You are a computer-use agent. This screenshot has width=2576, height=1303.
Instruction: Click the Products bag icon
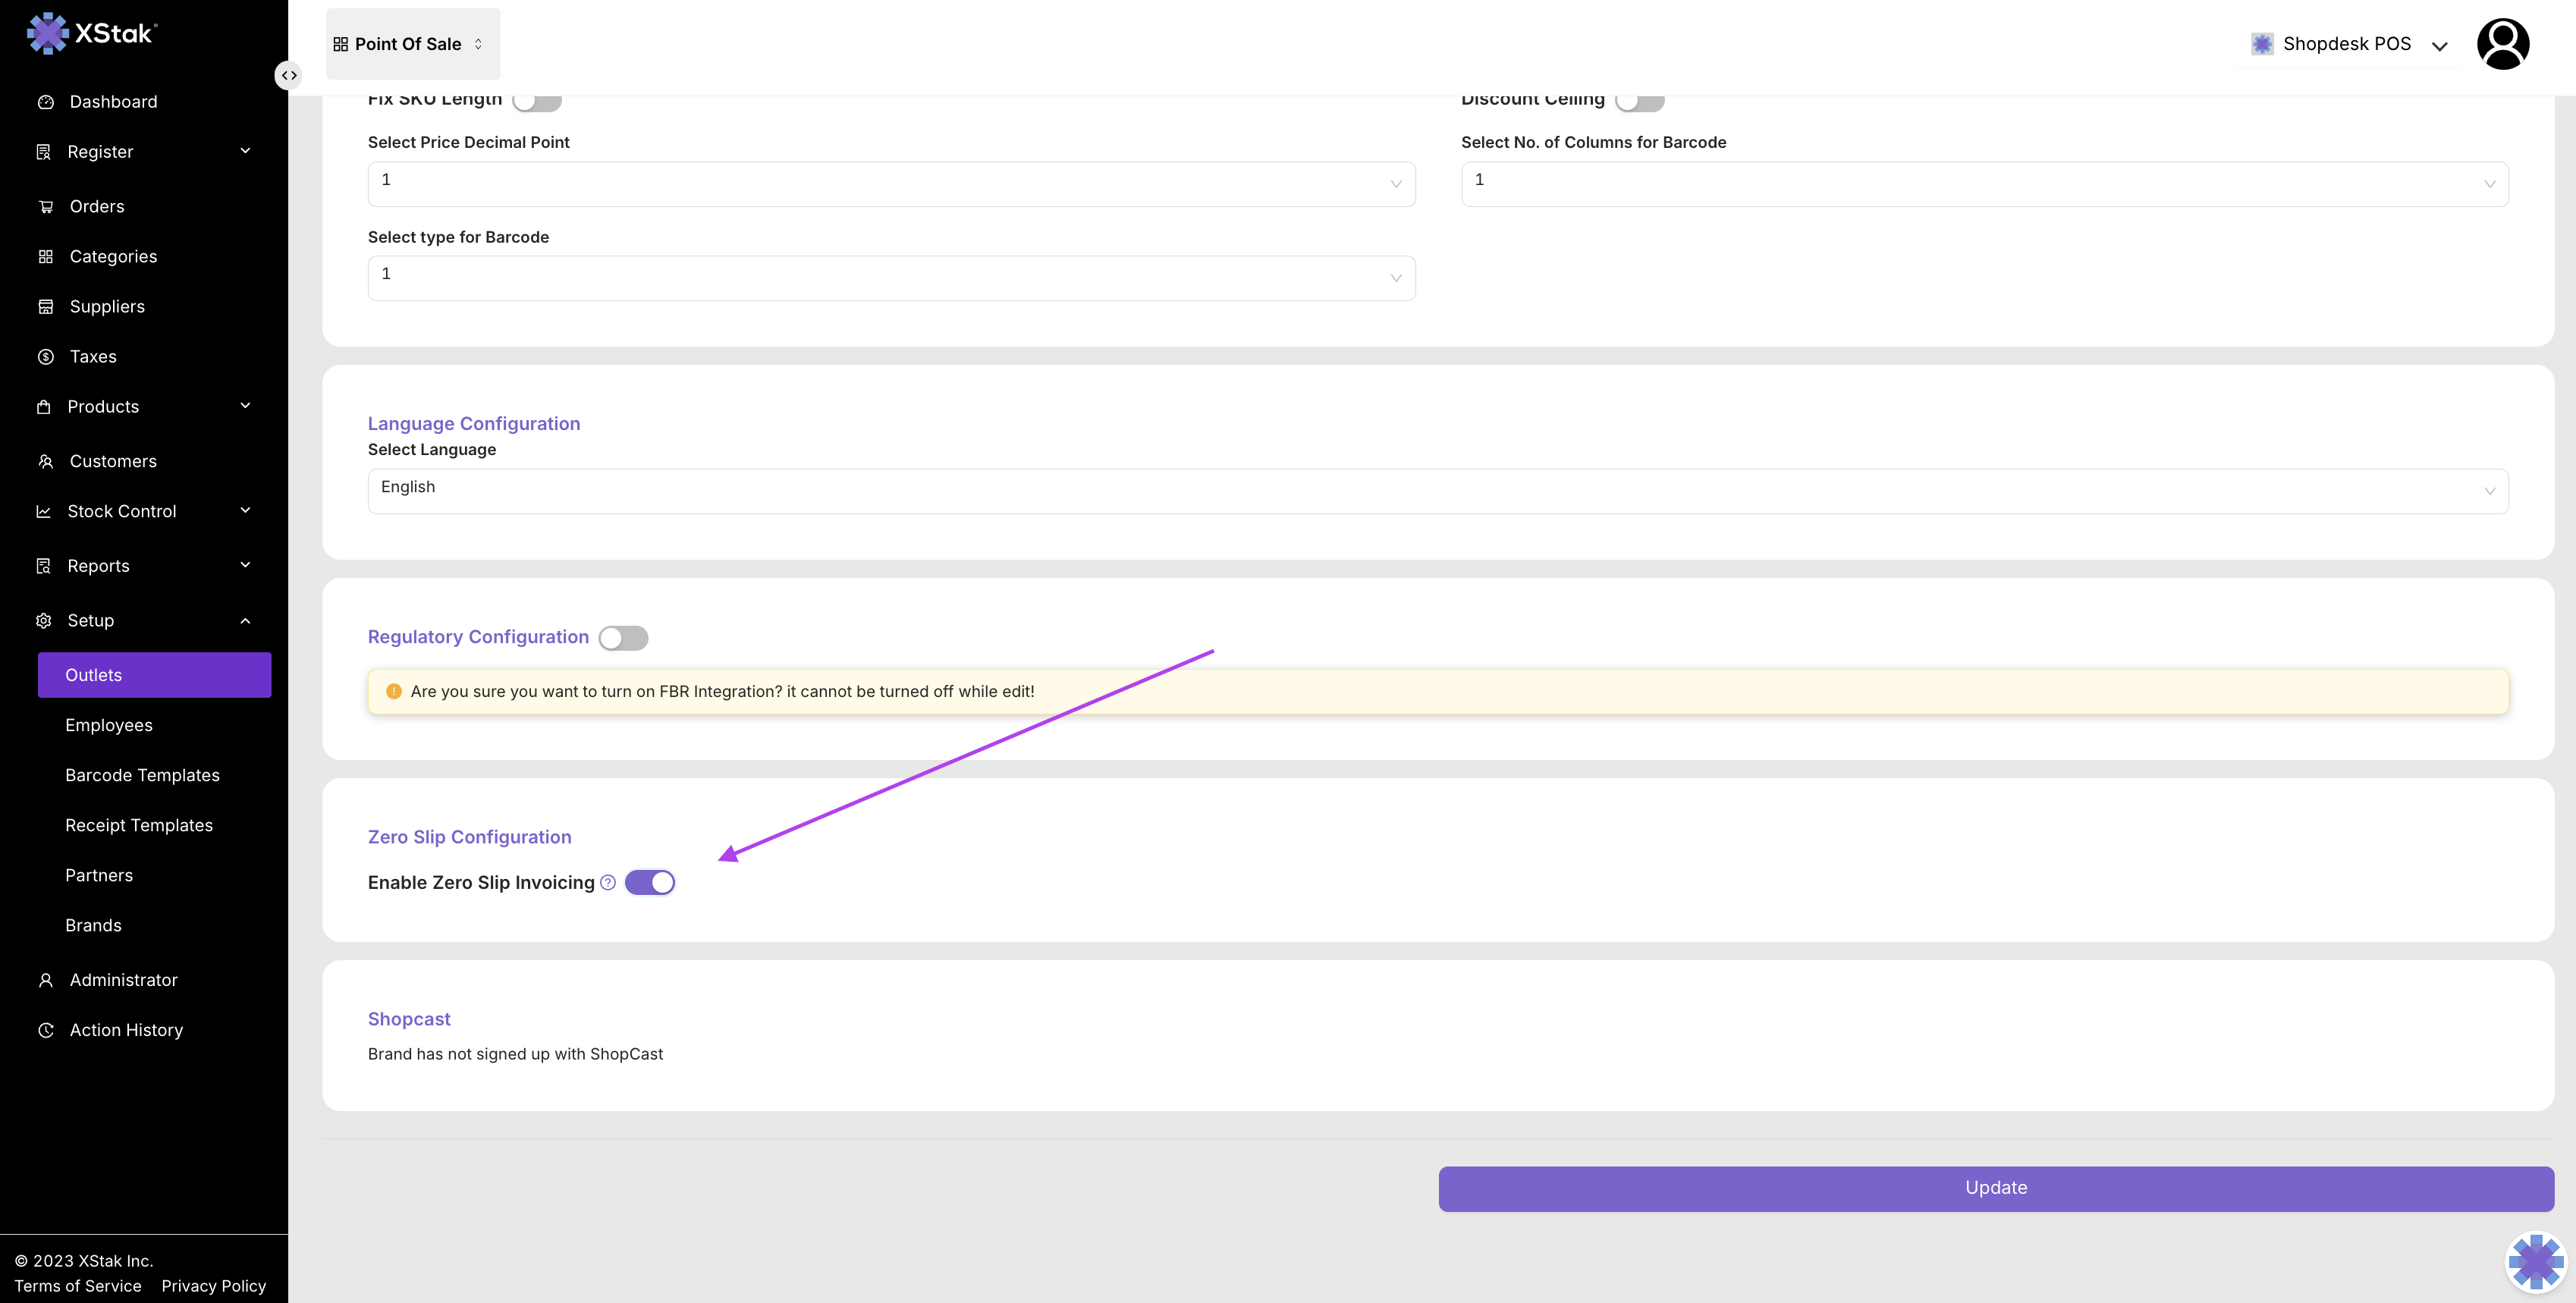click(43, 407)
